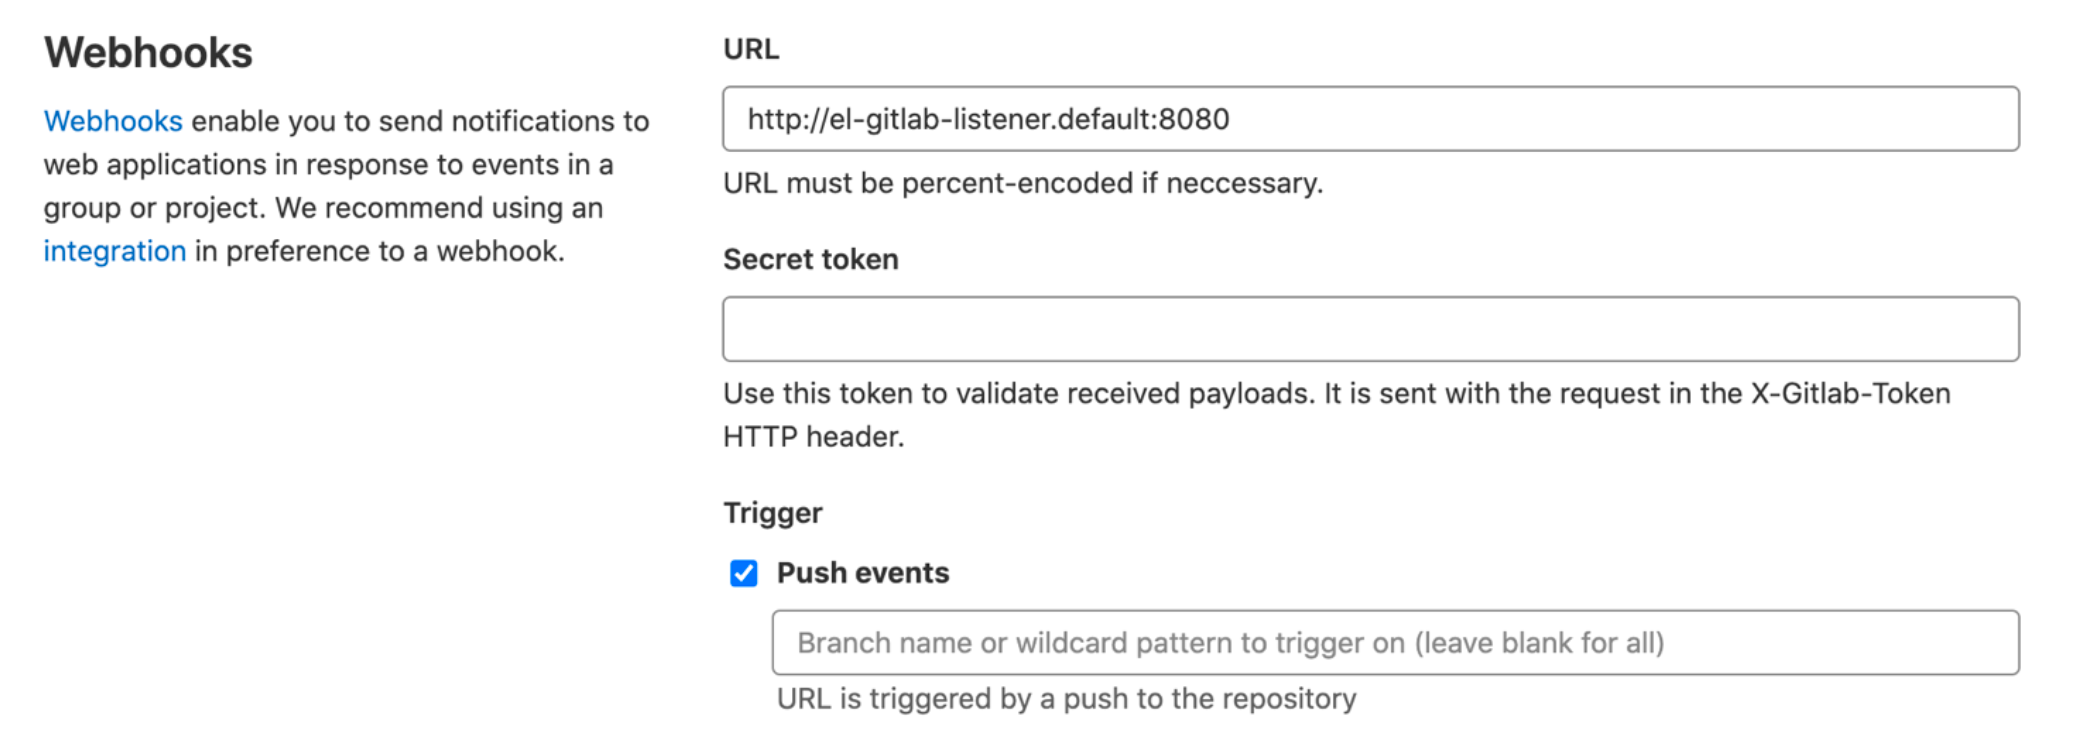
Task: Click the Push events label text
Action: click(x=863, y=573)
